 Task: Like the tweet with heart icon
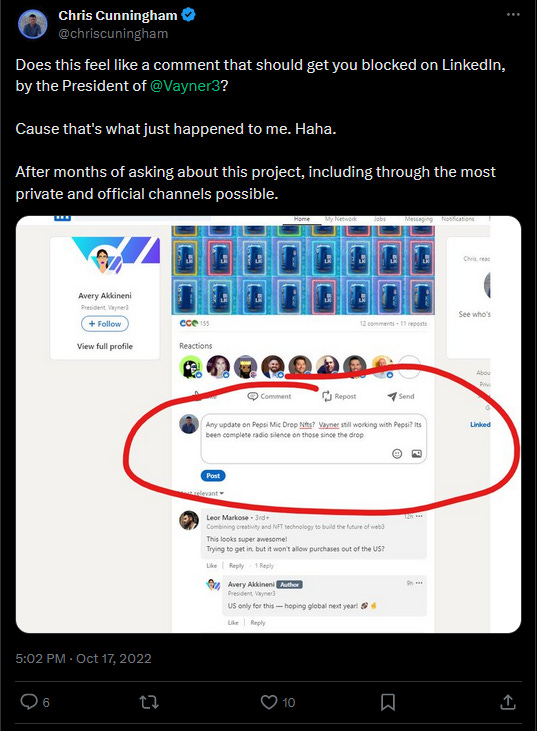pos(268,702)
